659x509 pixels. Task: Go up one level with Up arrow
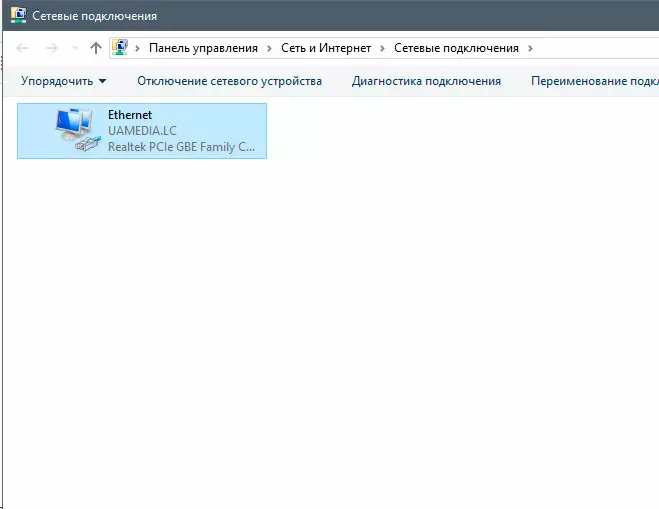(x=96, y=48)
